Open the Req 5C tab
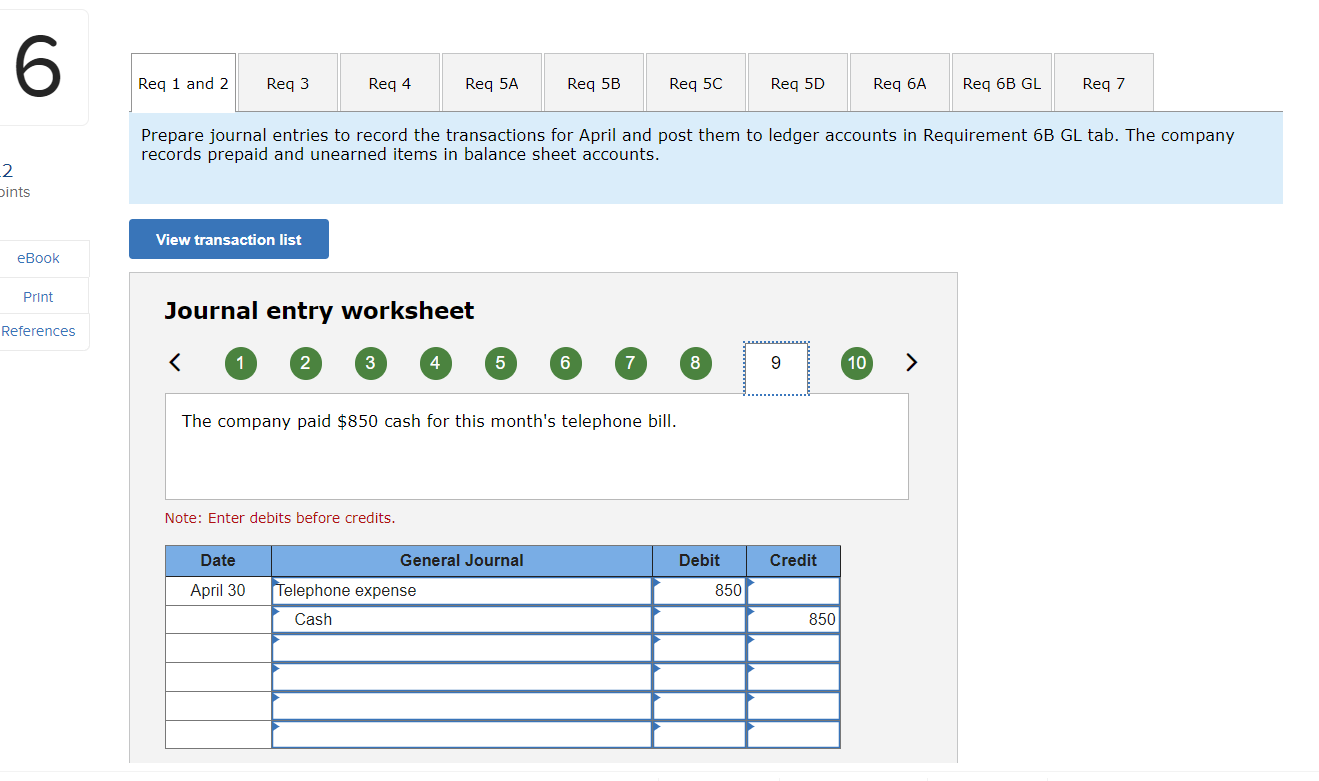 (695, 82)
